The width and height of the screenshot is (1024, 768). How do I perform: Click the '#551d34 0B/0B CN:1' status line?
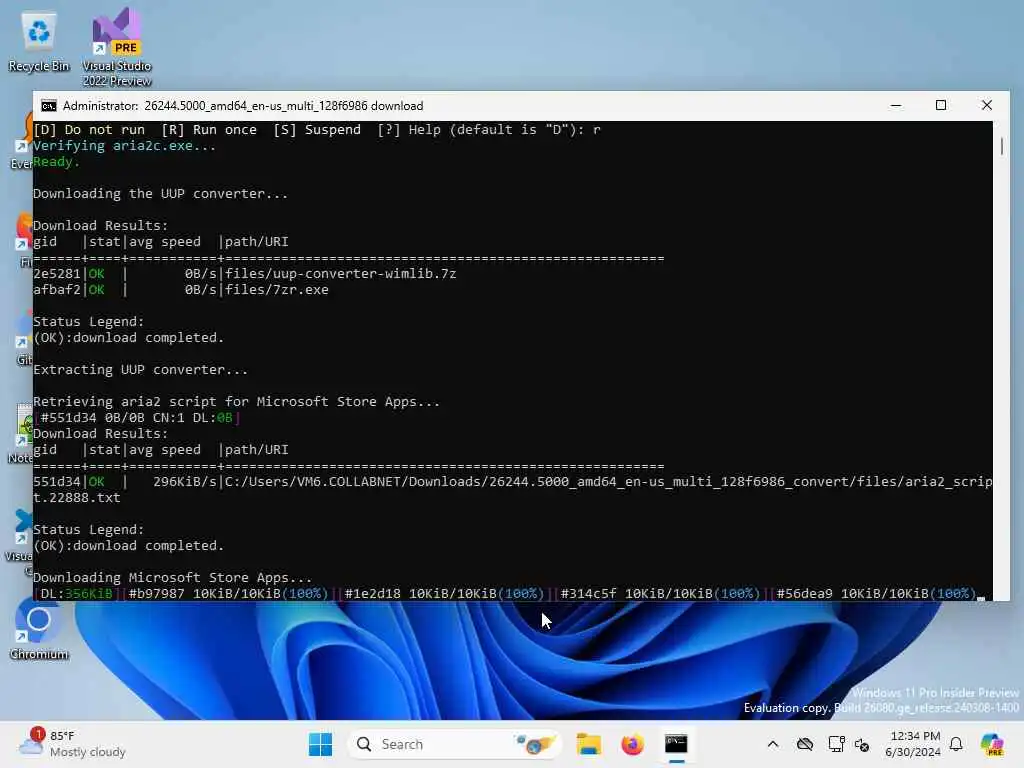(x=137, y=418)
